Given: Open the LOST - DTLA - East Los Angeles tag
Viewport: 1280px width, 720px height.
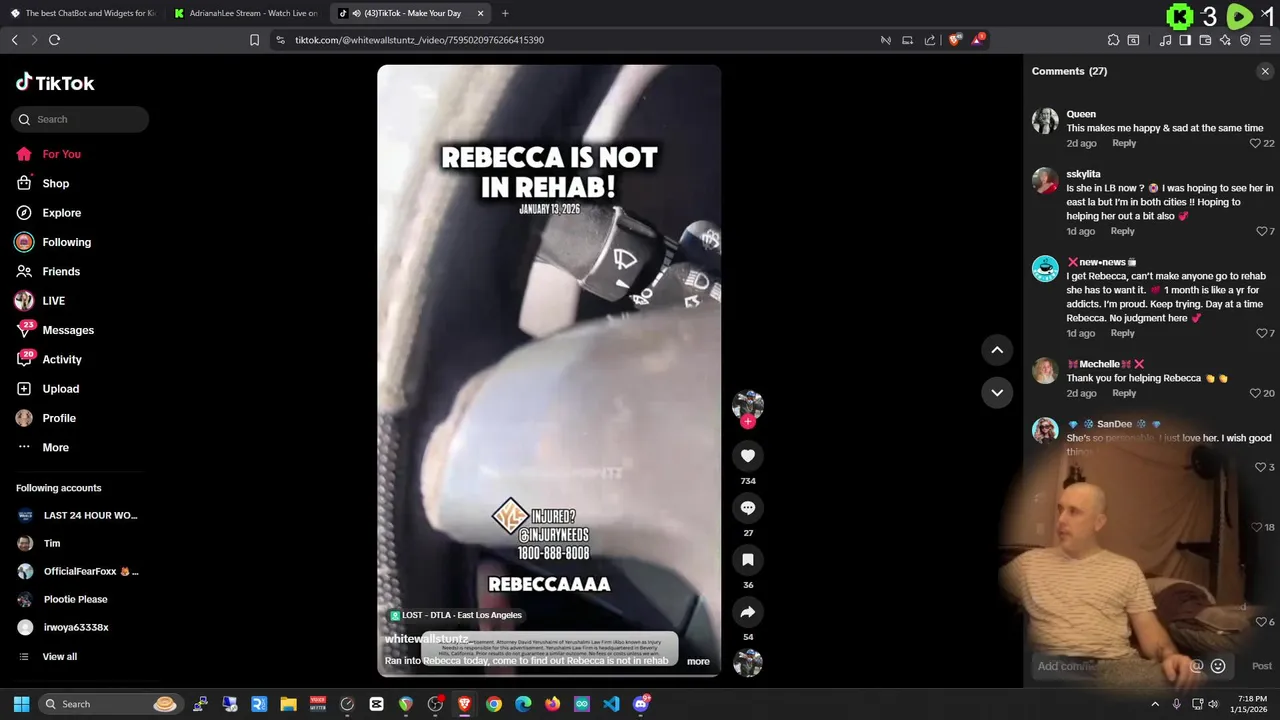Looking at the screenshot, I should tap(456, 615).
